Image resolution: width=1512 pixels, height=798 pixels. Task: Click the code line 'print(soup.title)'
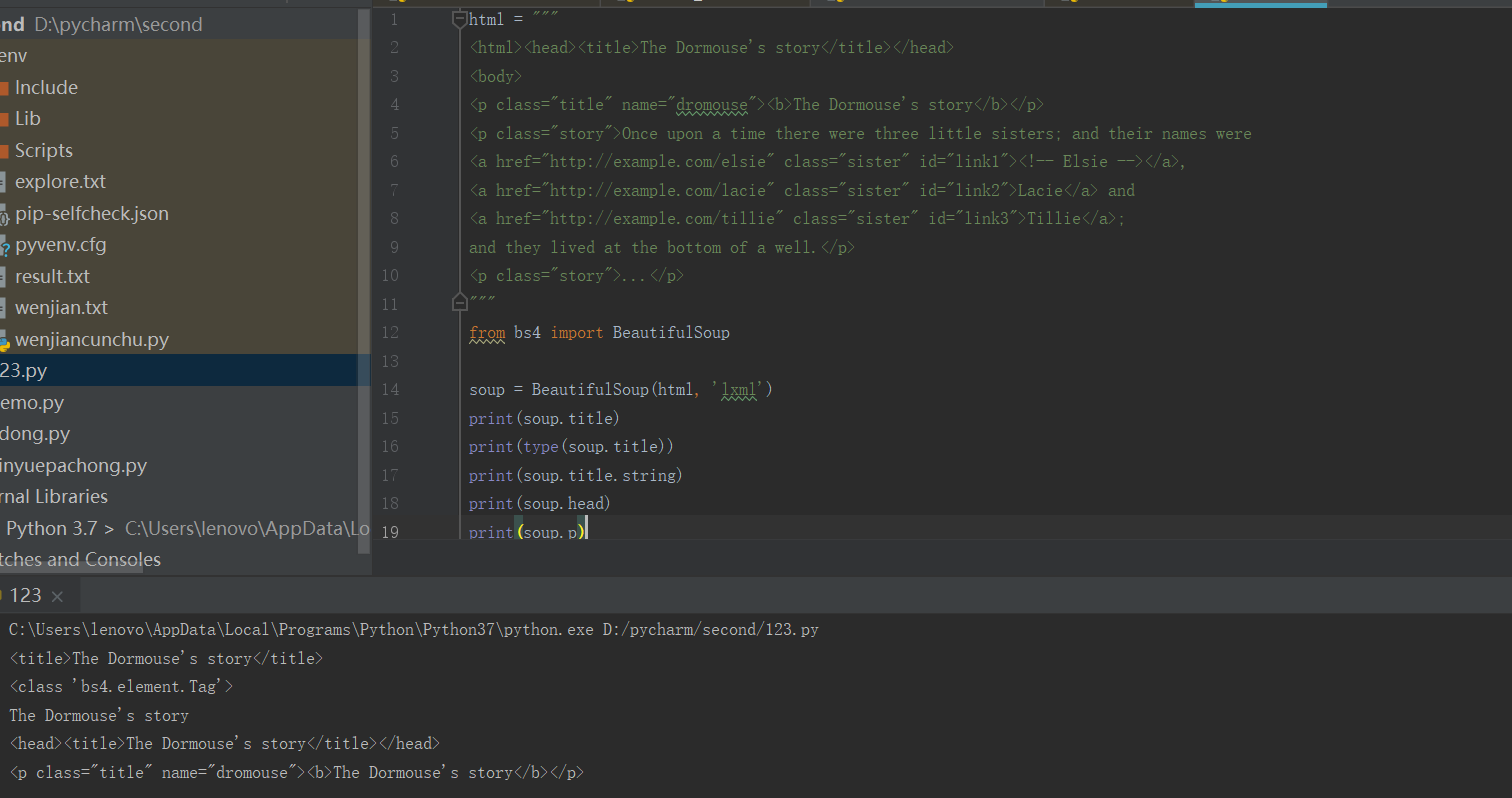click(544, 418)
